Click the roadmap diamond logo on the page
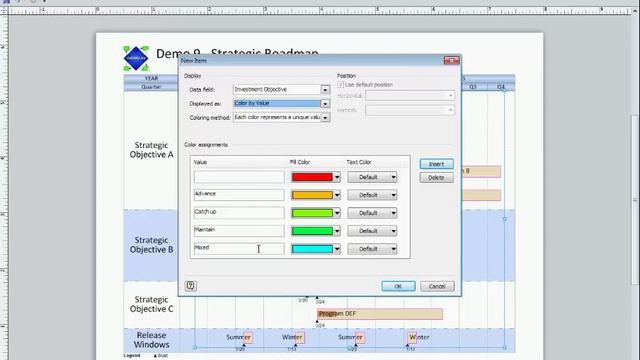 [x=136, y=58]
